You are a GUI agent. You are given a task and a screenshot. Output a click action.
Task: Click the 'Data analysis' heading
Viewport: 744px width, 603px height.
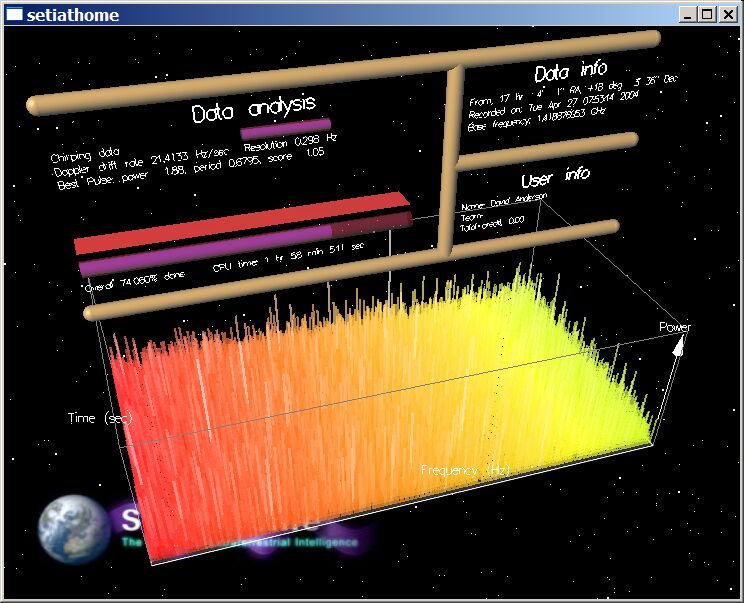click(x=254, y=109)
